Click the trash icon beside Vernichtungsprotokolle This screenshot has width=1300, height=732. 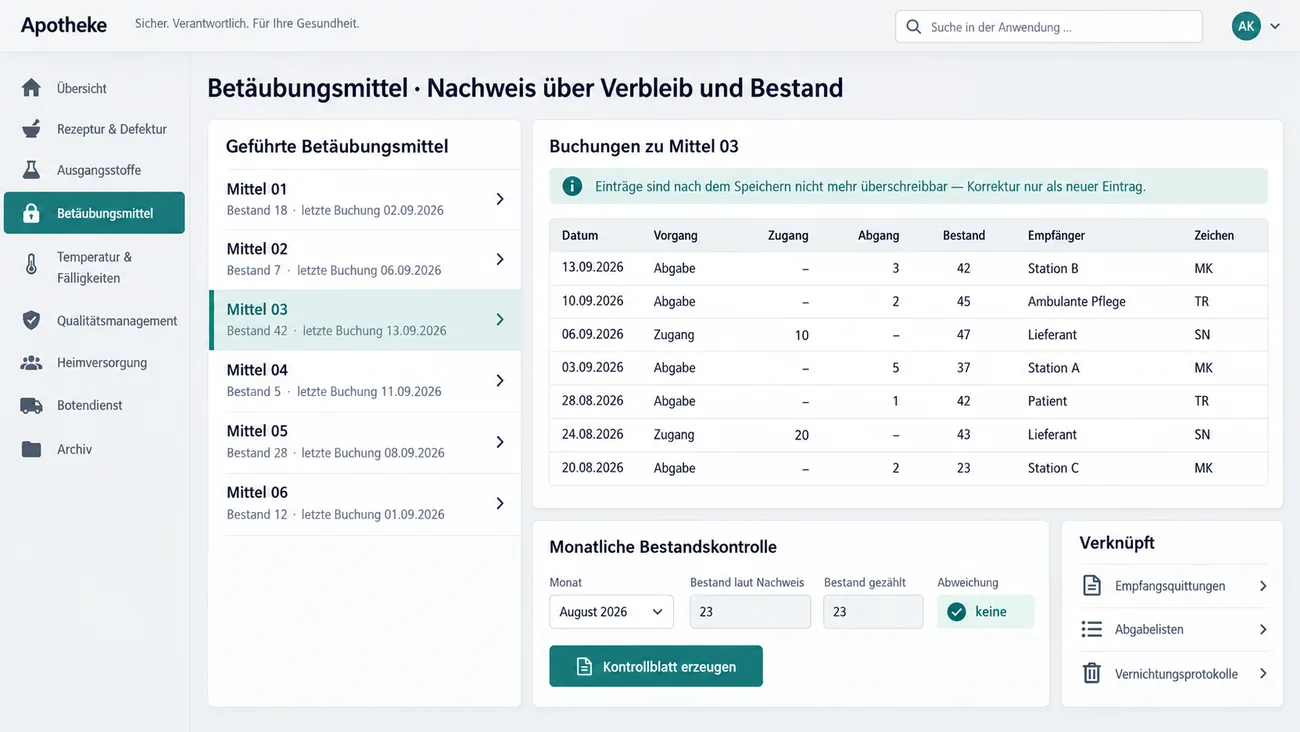tap(1092, 673)
